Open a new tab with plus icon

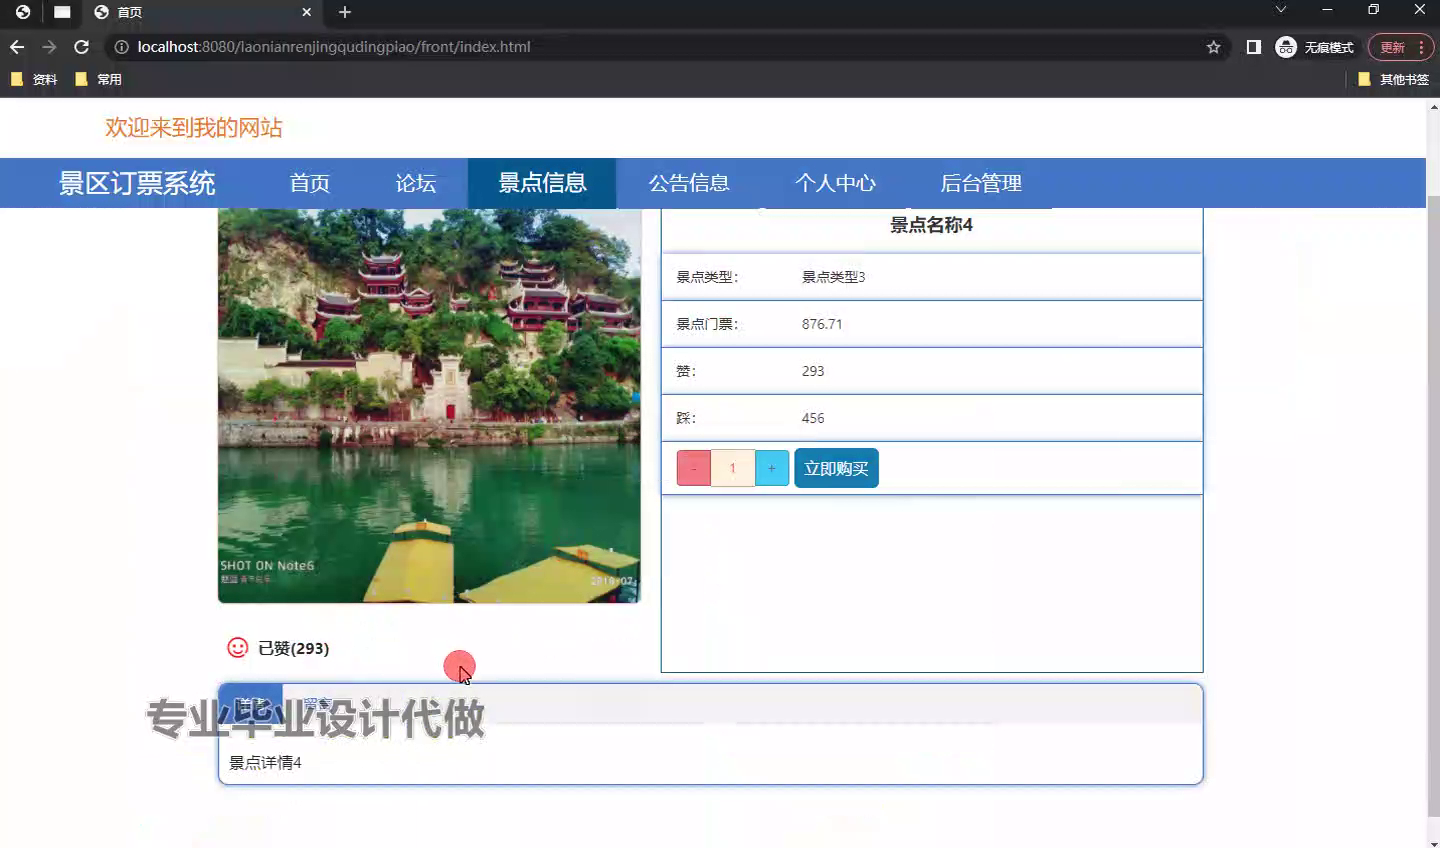point(345,12)
